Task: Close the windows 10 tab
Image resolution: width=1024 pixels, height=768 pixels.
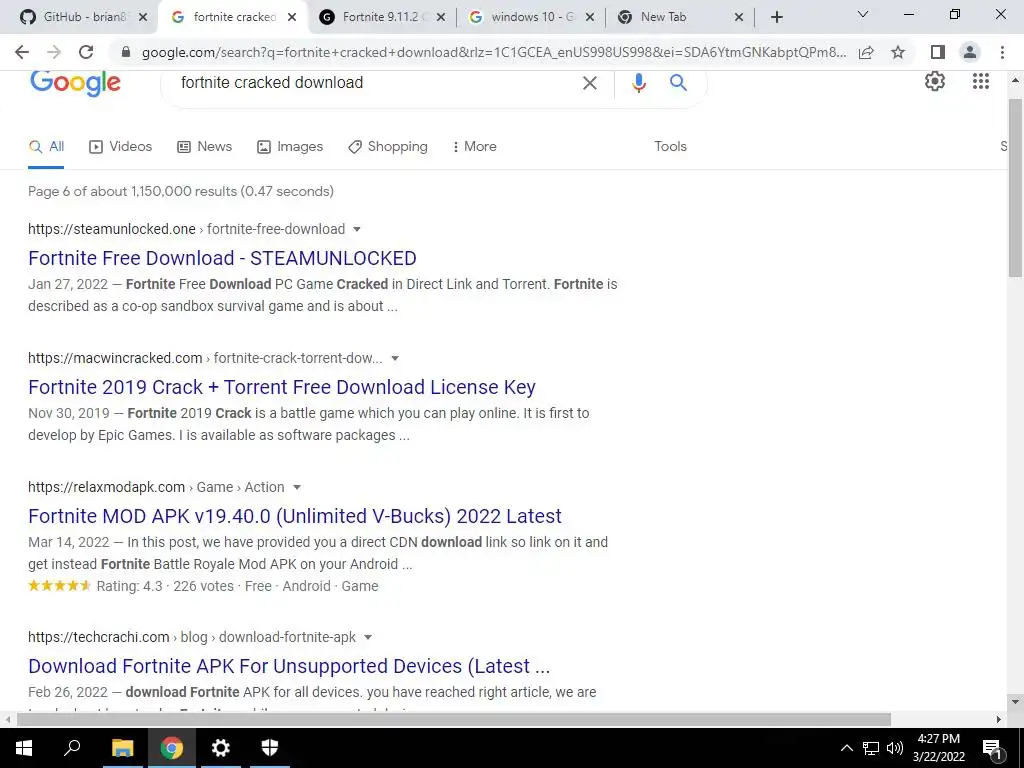Action: pos(590,17)
